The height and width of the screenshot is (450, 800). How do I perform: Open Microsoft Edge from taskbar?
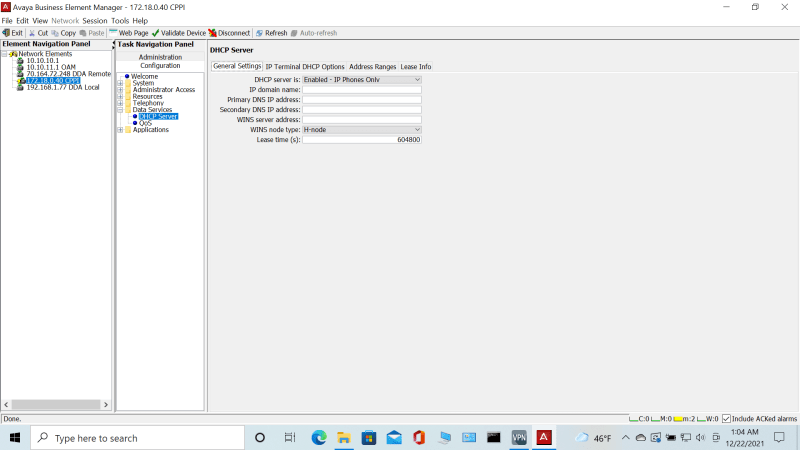[x=319, y=438]
